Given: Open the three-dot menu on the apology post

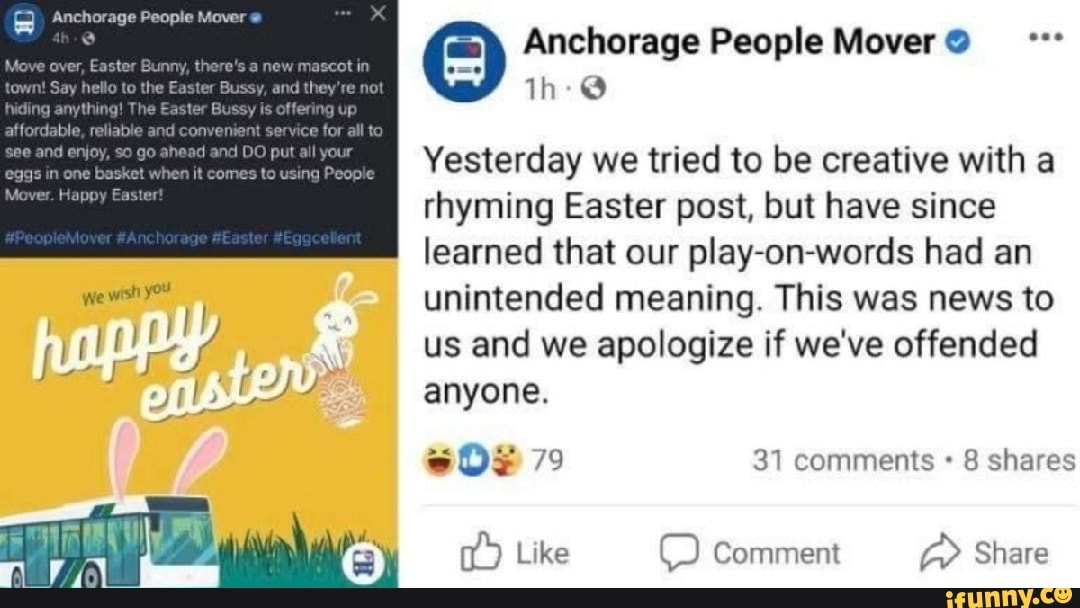Looking at the screenshot, I should (x=1044, y=37).
